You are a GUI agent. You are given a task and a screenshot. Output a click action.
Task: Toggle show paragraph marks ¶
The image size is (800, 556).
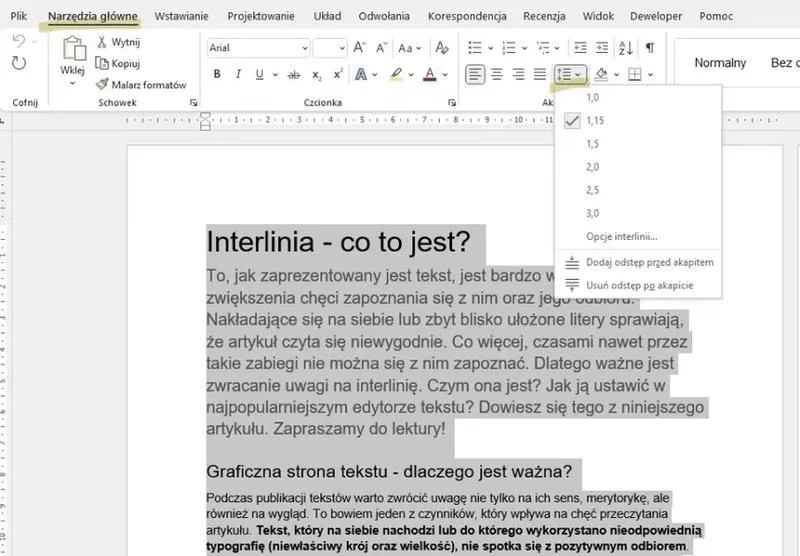tap(649, 48)
